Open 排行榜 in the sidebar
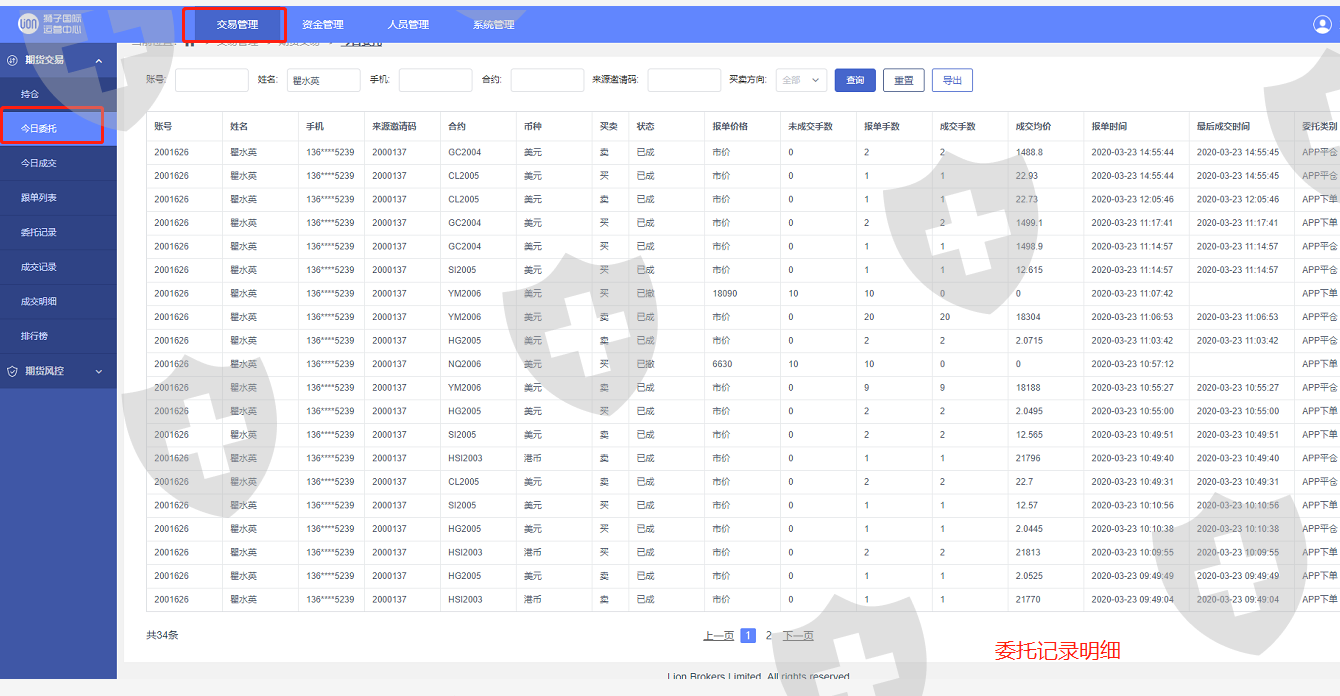Viewport: 1340px width, 696px height. (34, 336)
